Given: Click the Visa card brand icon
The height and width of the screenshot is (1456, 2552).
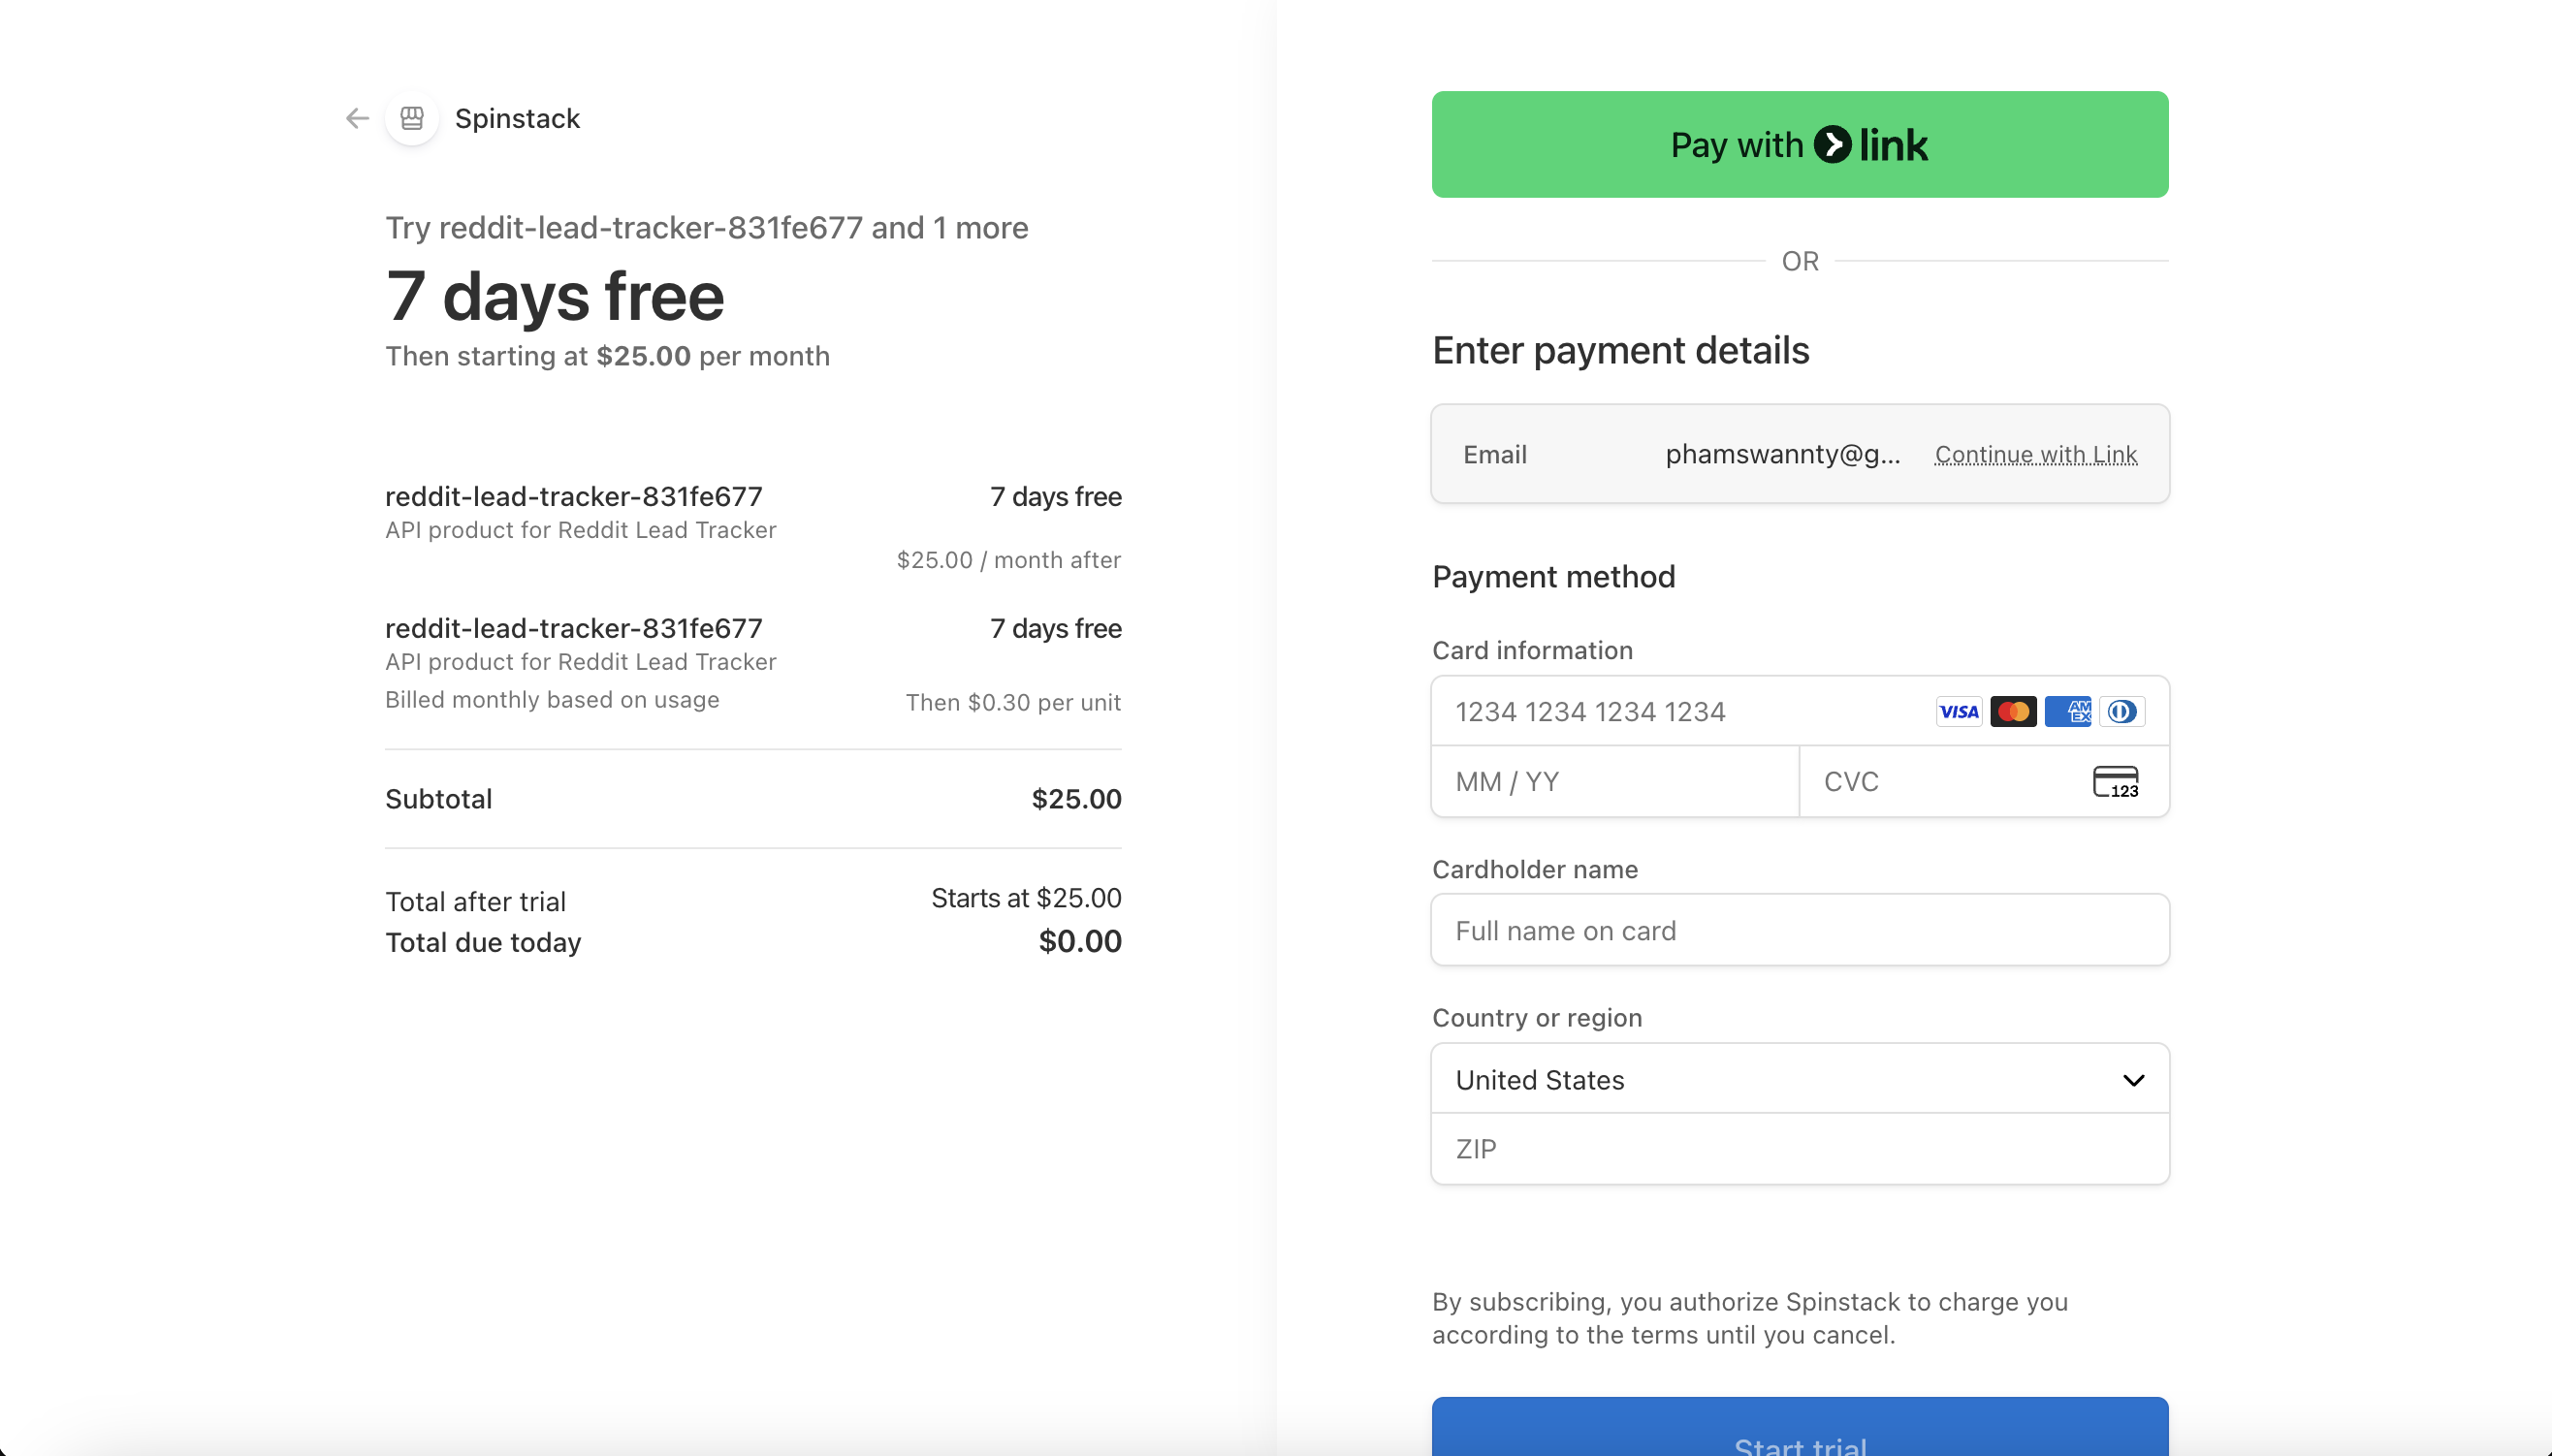Looking at the screenshot, I should pos(1958,711).
